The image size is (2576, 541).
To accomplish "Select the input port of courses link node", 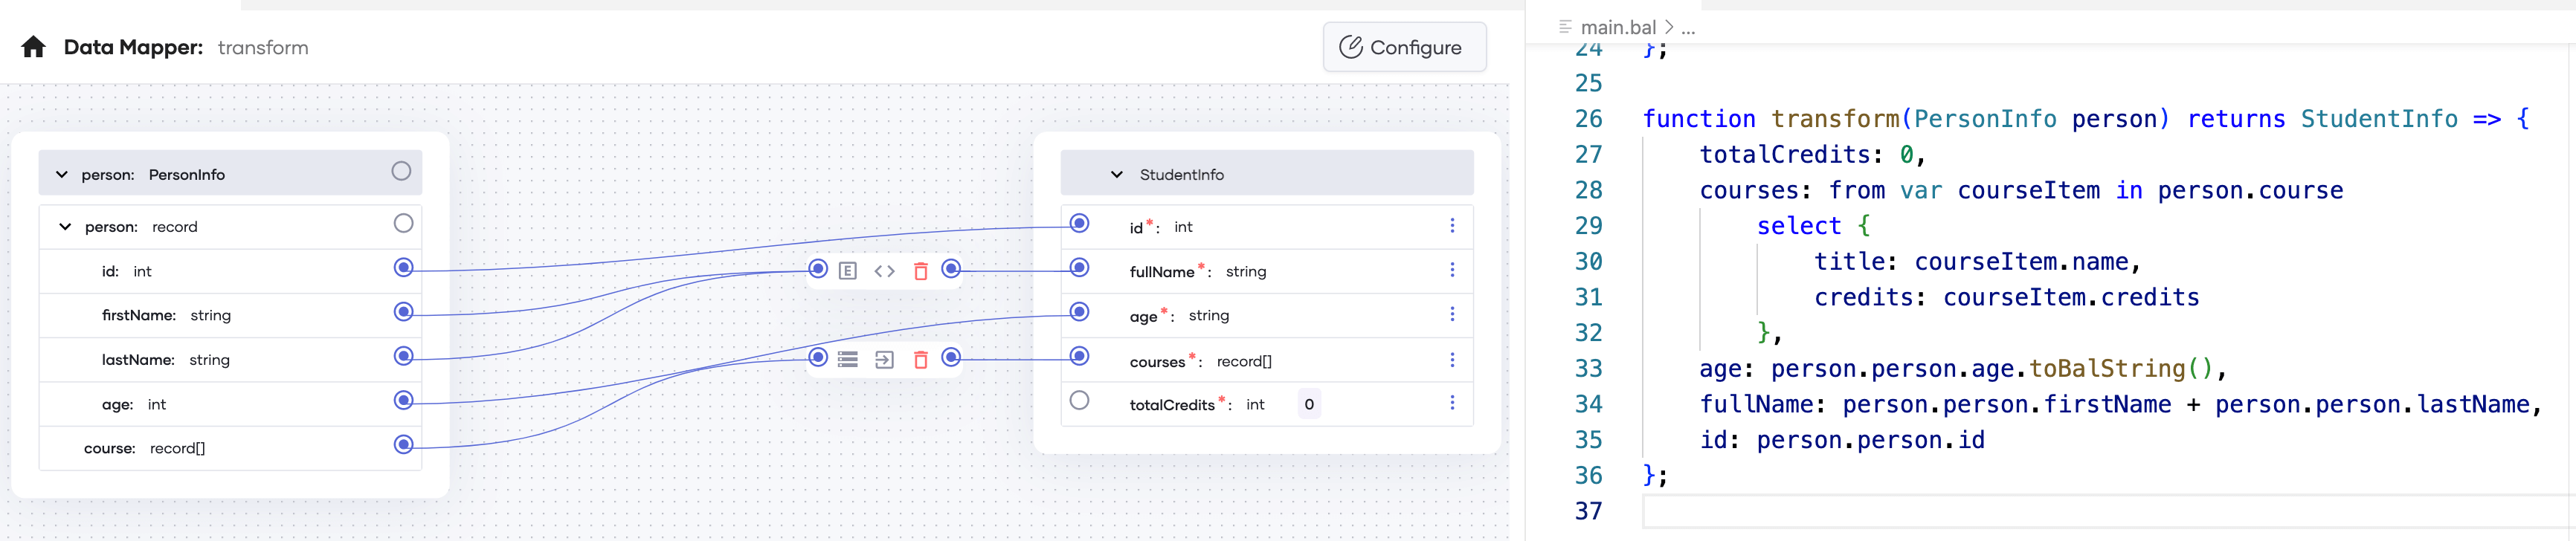I will (x=818, y=357).
